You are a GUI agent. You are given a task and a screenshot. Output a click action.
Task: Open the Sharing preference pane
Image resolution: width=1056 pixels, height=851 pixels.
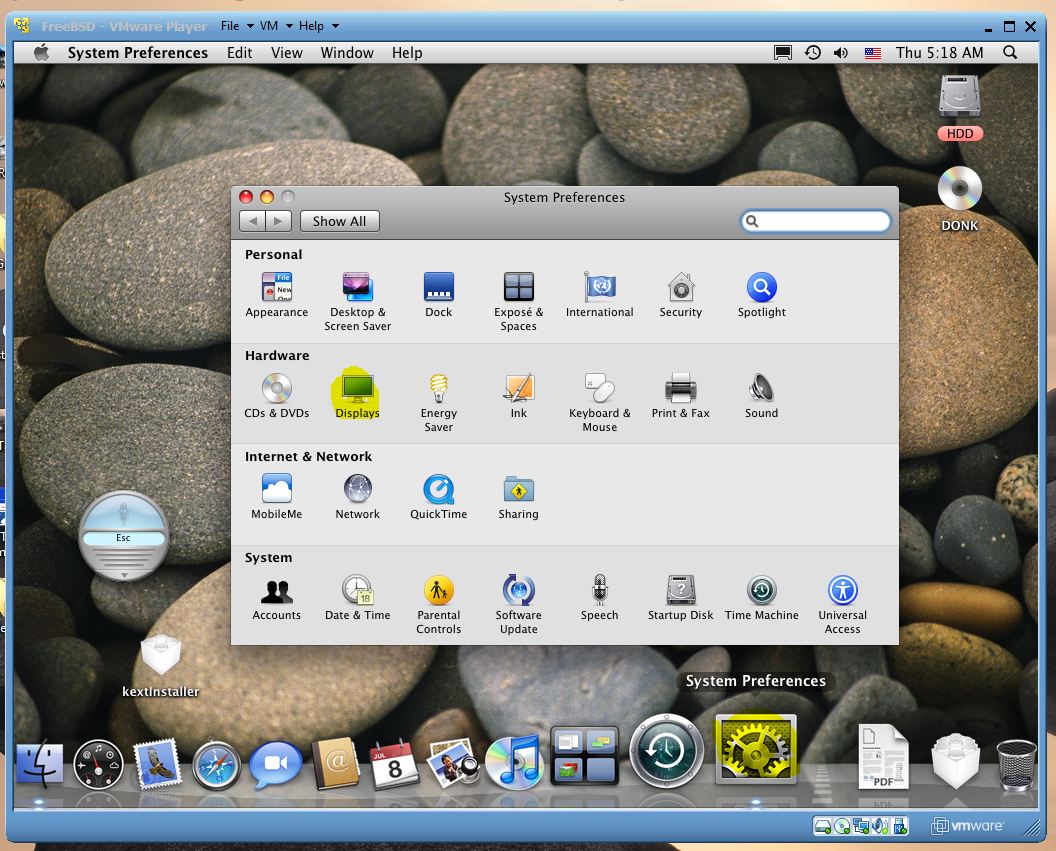coord(519,496)
